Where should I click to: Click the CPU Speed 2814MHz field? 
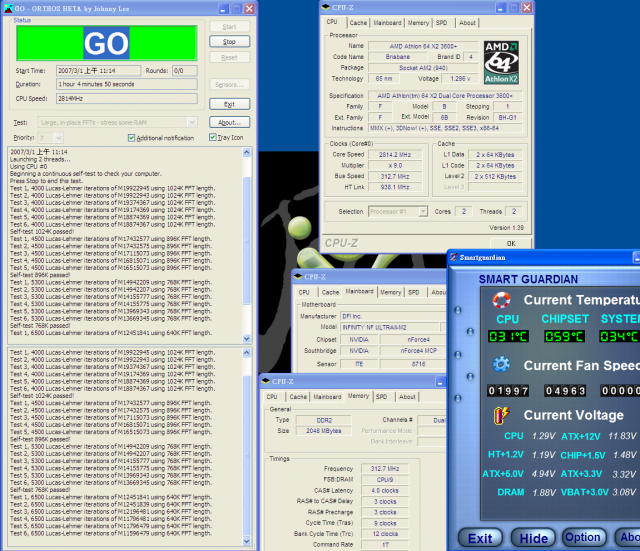tap(127, 98)
